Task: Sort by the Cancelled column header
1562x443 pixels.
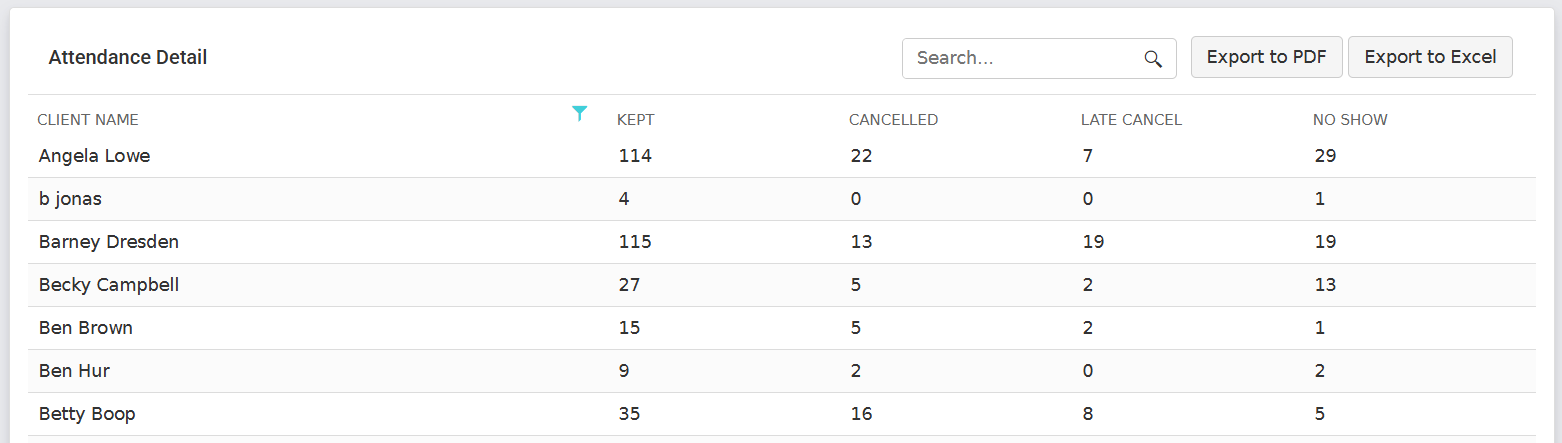Action: coord(893,120)
